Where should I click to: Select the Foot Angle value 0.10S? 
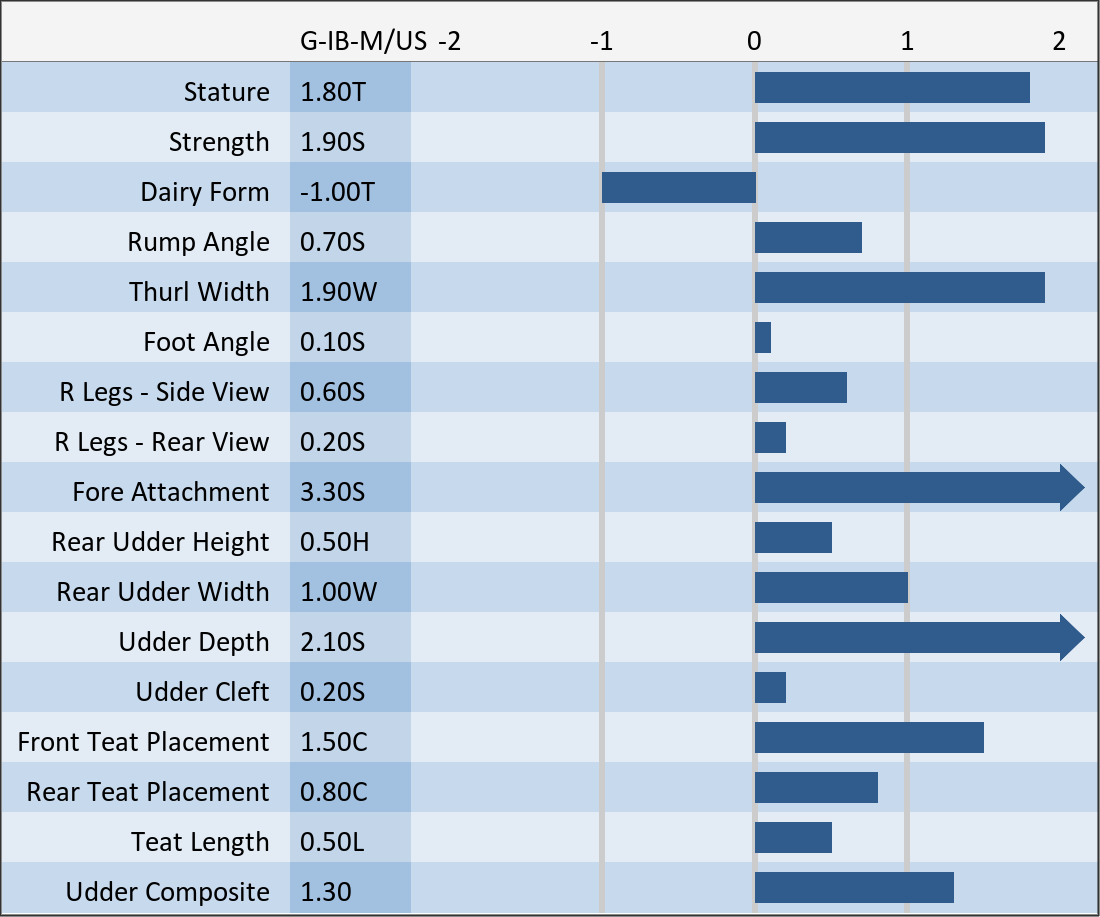click(x=333, y=342)
